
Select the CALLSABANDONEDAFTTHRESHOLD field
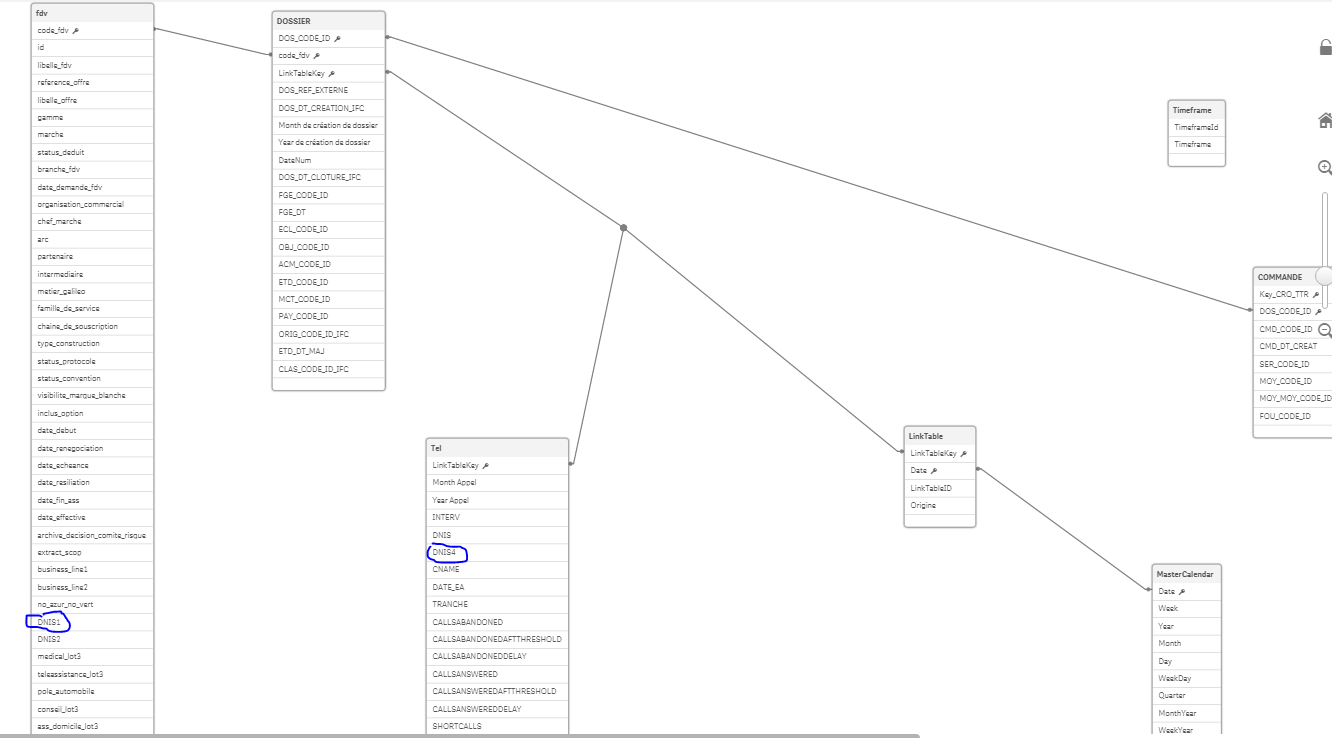pyautogui.click(x=498, y=639)
